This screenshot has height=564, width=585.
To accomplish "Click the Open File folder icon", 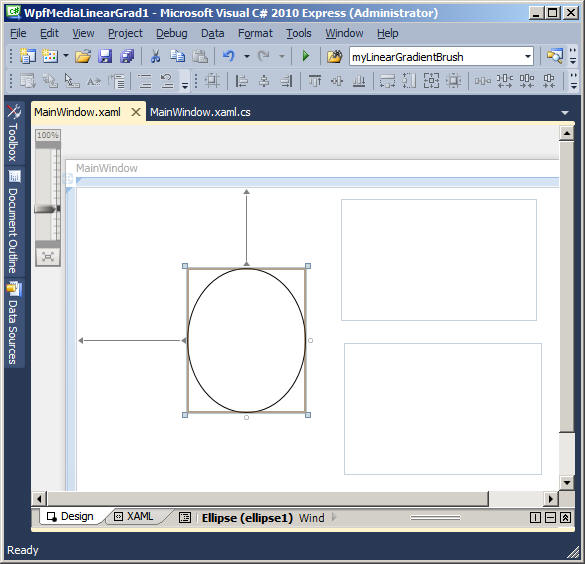I will 83,56.
